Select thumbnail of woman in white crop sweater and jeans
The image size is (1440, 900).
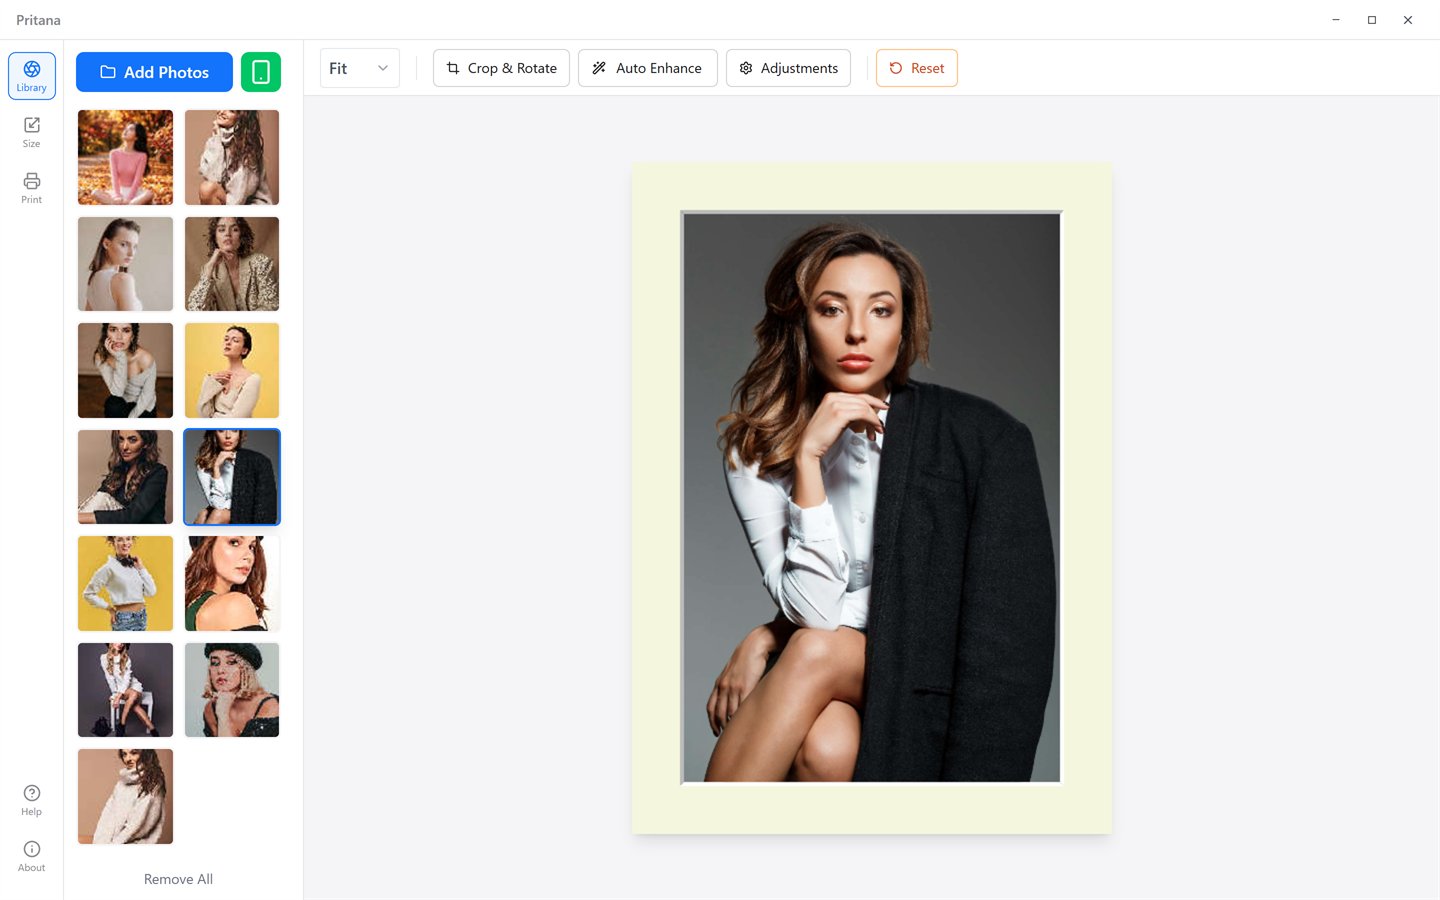click(x=125, y=583)
